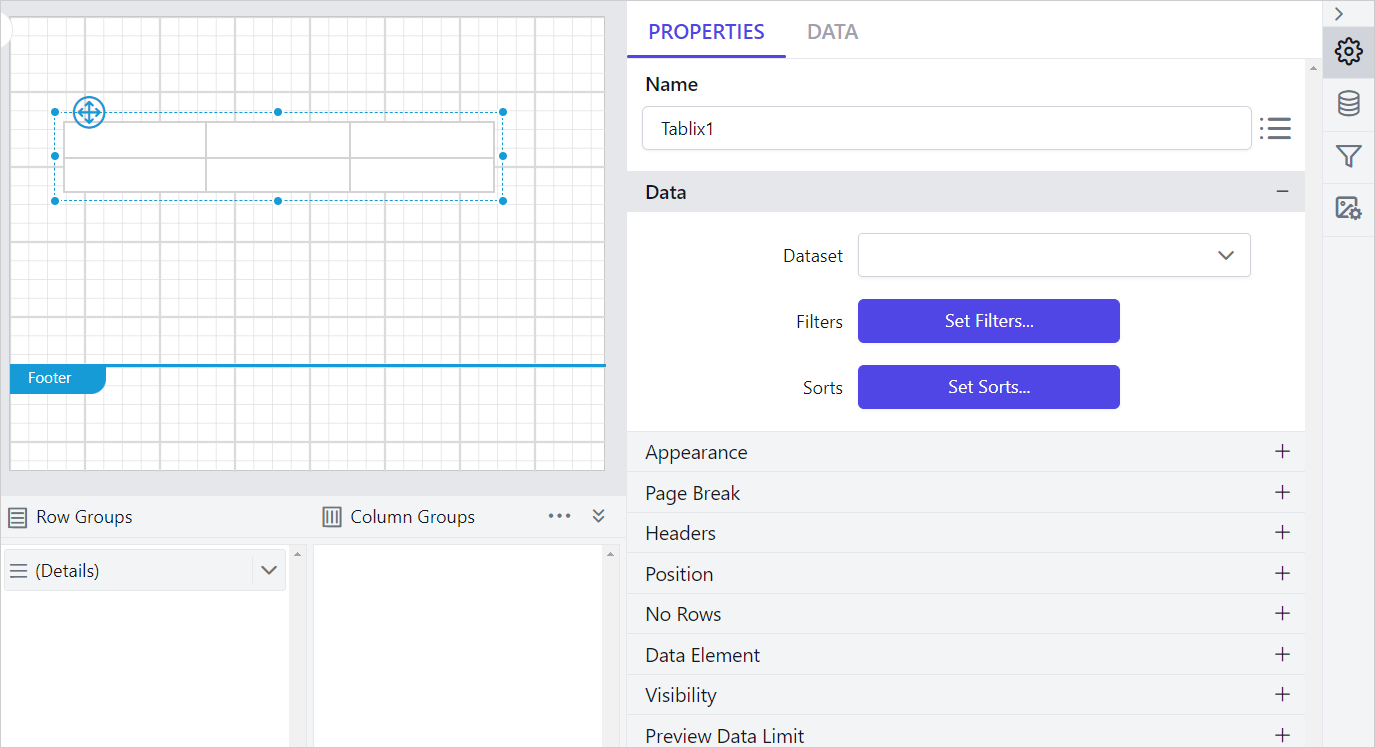Click the Column Groups panel scroll-up arrow

610,553
